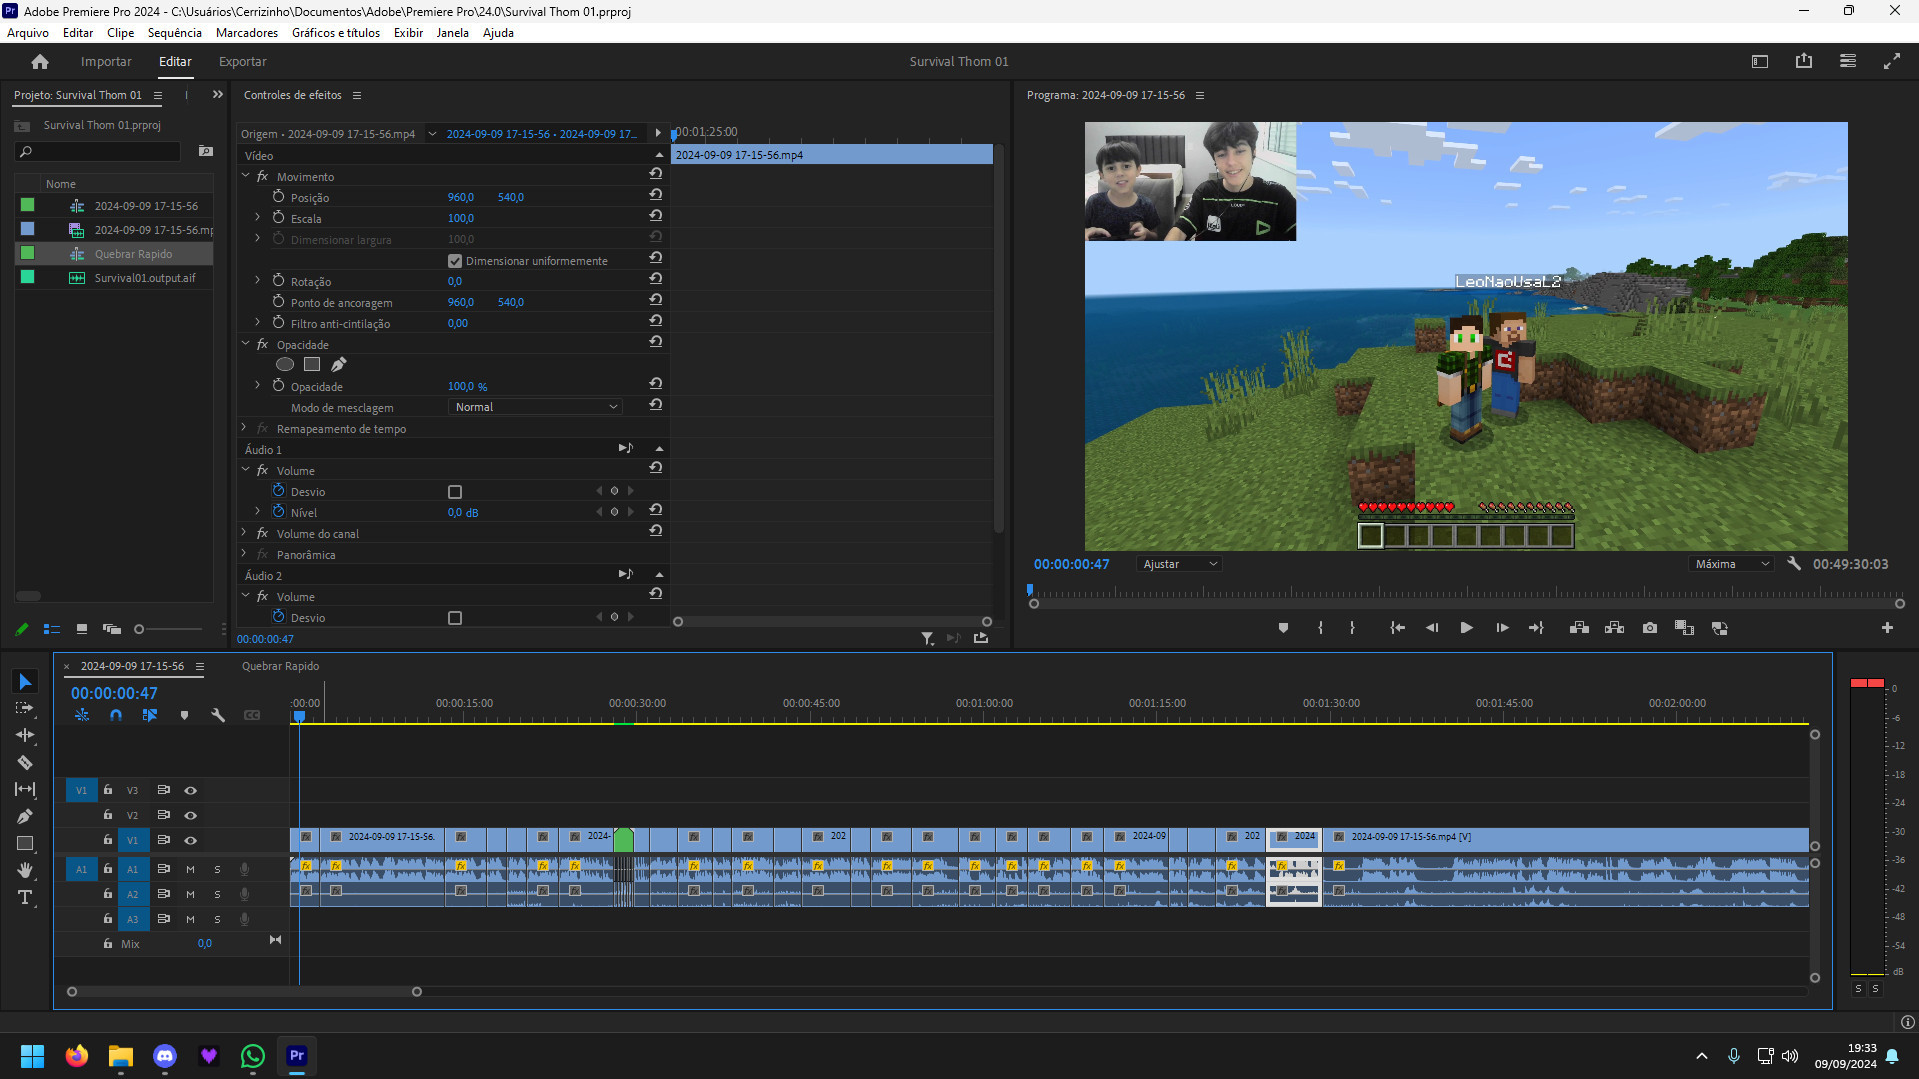The height and width of the screenshot is (1079, 1919).
Task: Step forward one frame in Program monitor
Action: [1502, 628]
